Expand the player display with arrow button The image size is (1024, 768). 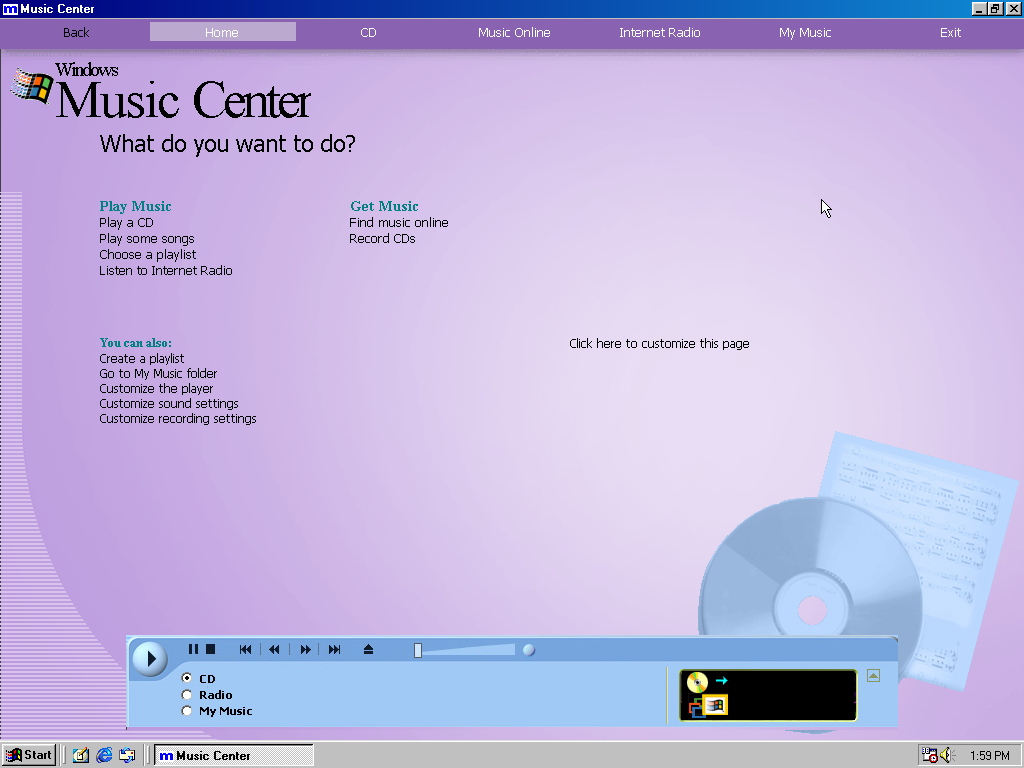click(873, 676)
